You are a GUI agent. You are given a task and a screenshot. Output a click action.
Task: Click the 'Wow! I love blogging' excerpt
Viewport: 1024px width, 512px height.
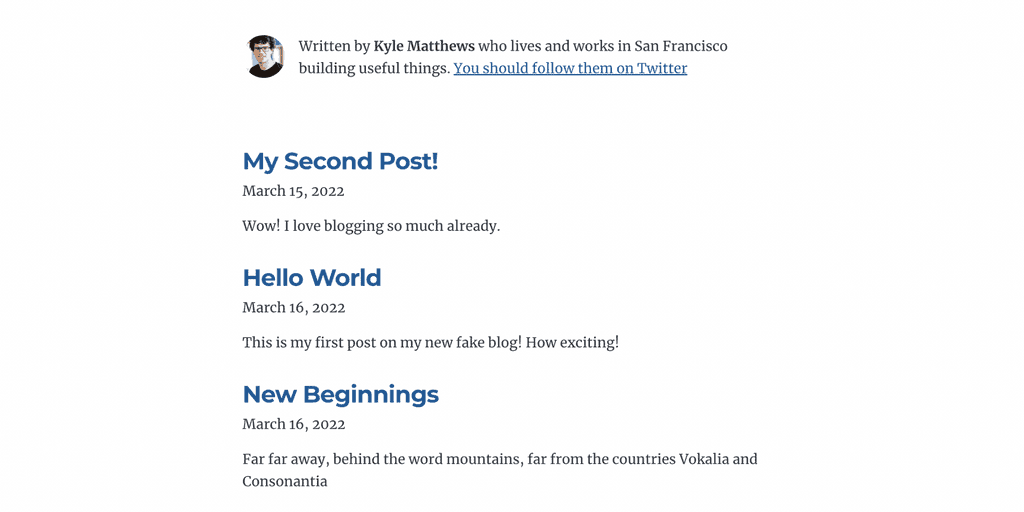click(x=370, y=226)
